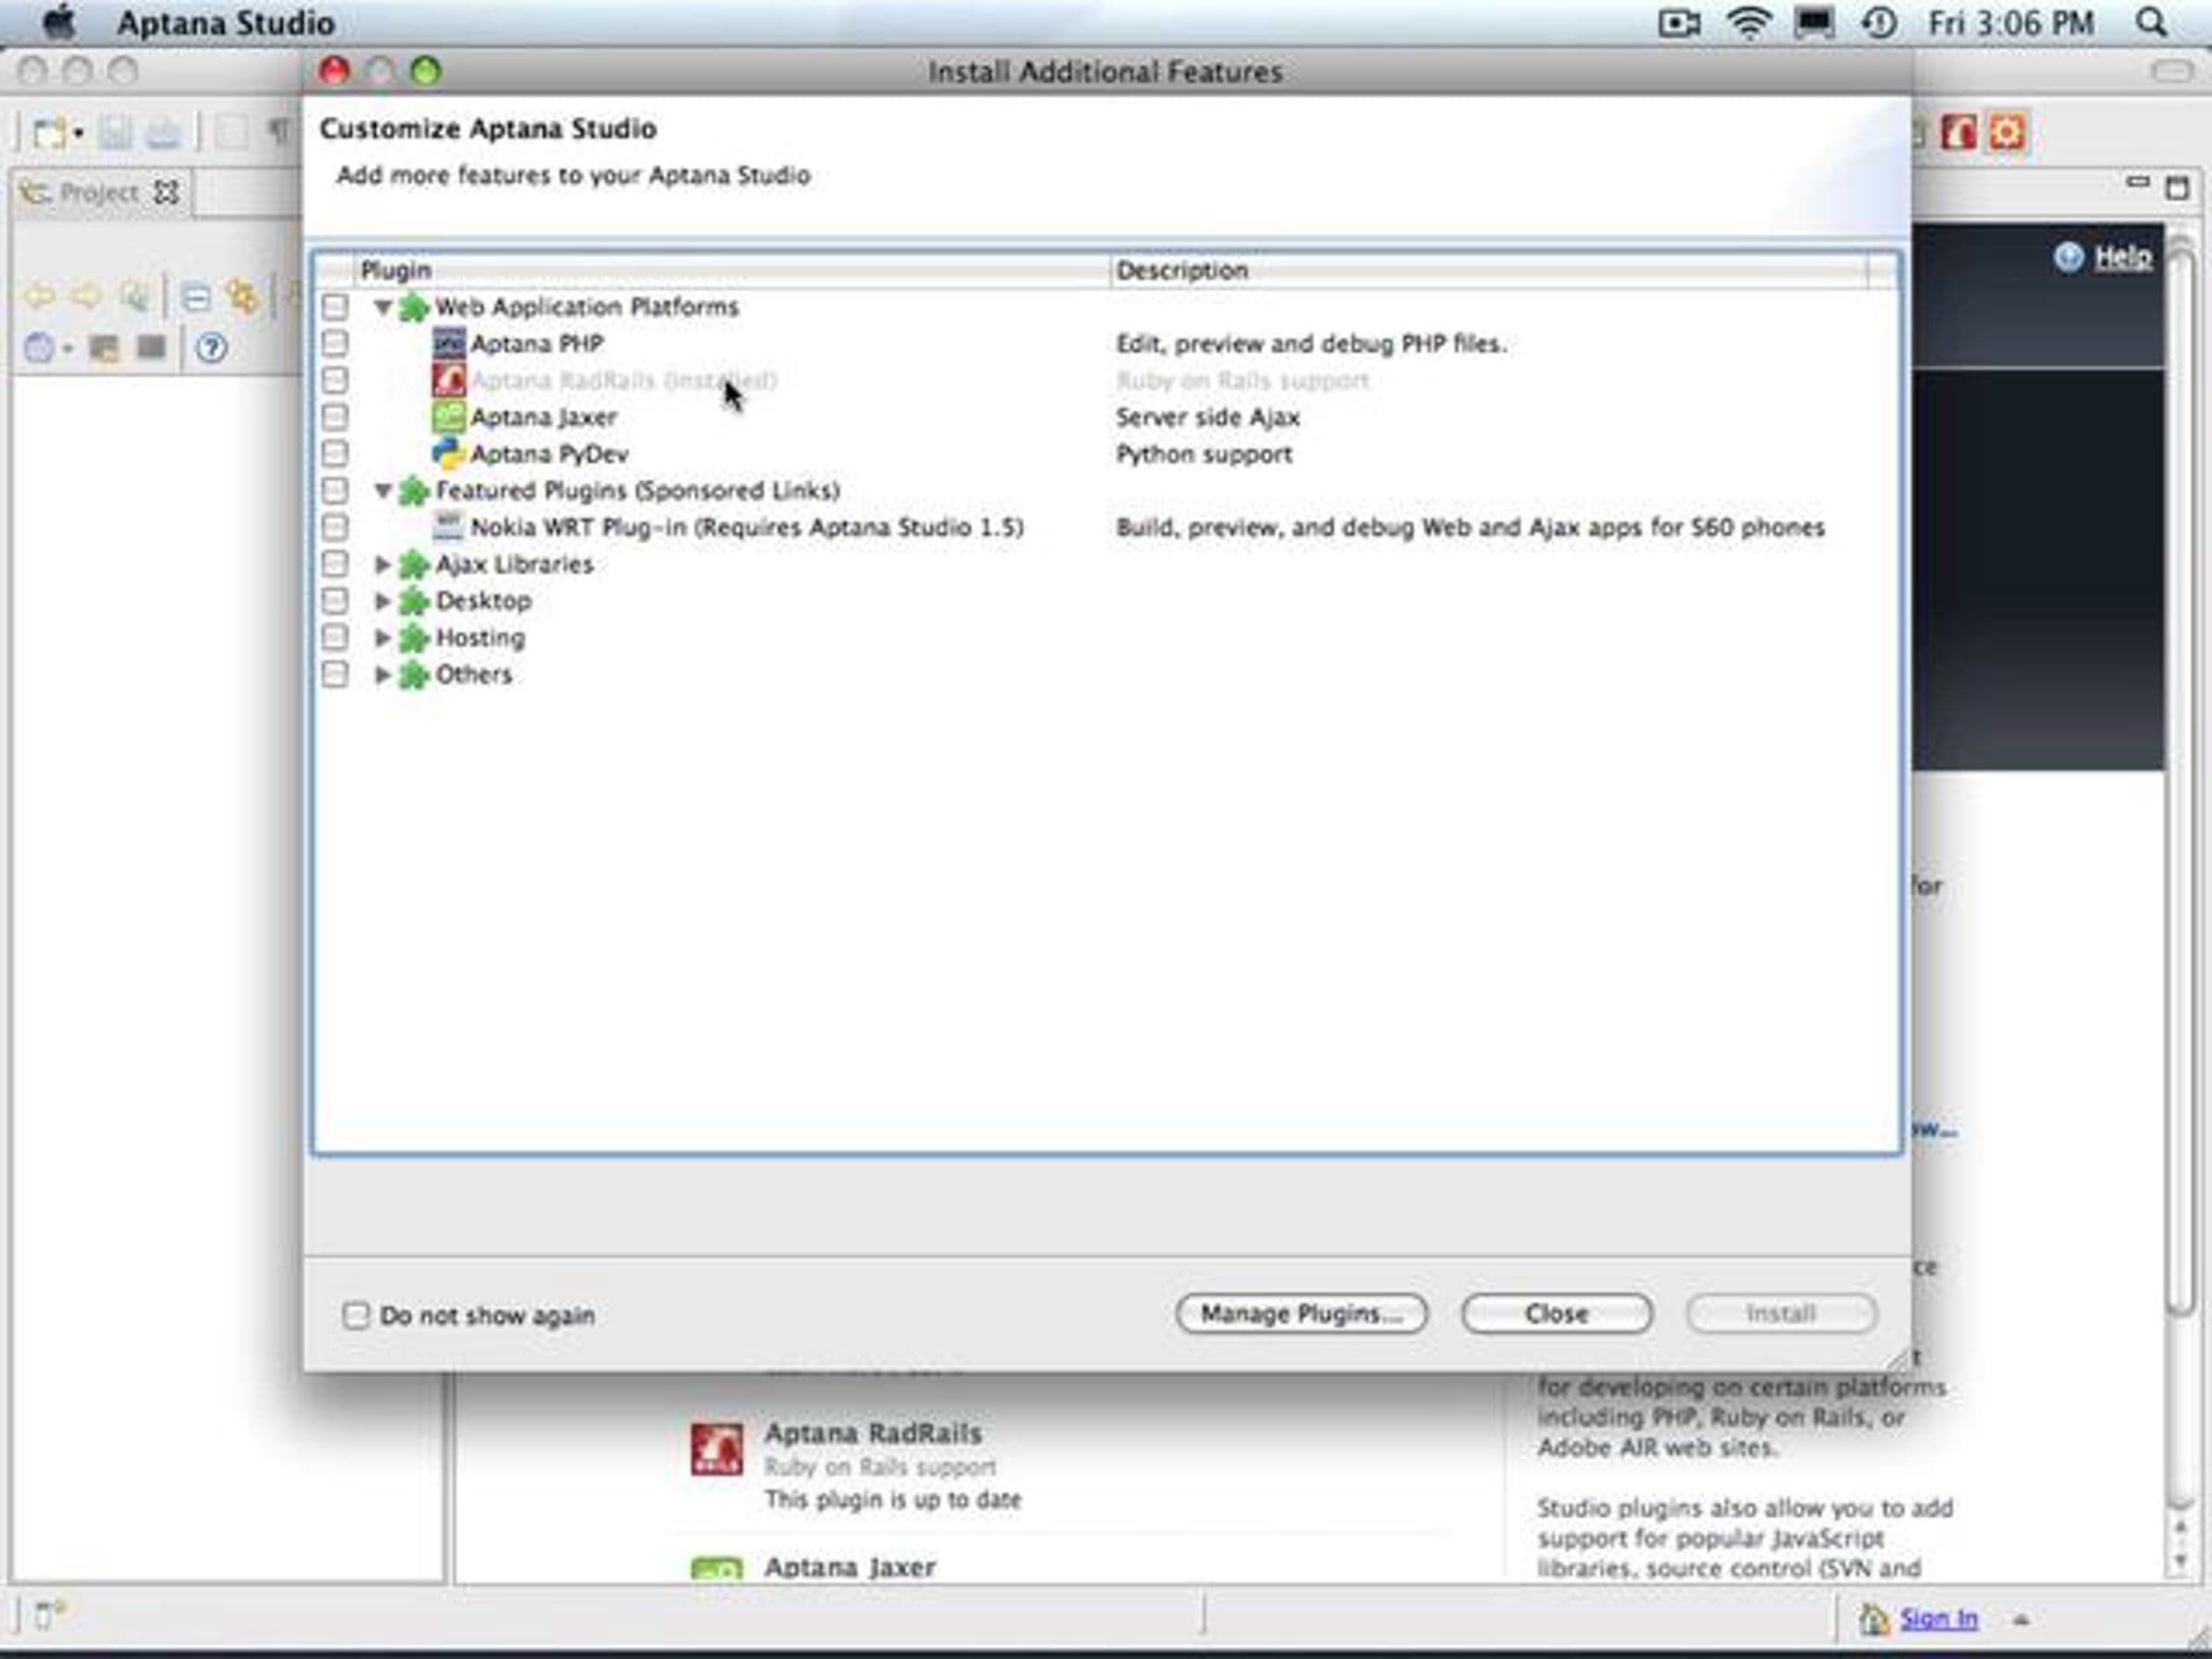Click the Aptana Jaxer plugin icon
The image size is (2212, 1659).
point(448,416)
